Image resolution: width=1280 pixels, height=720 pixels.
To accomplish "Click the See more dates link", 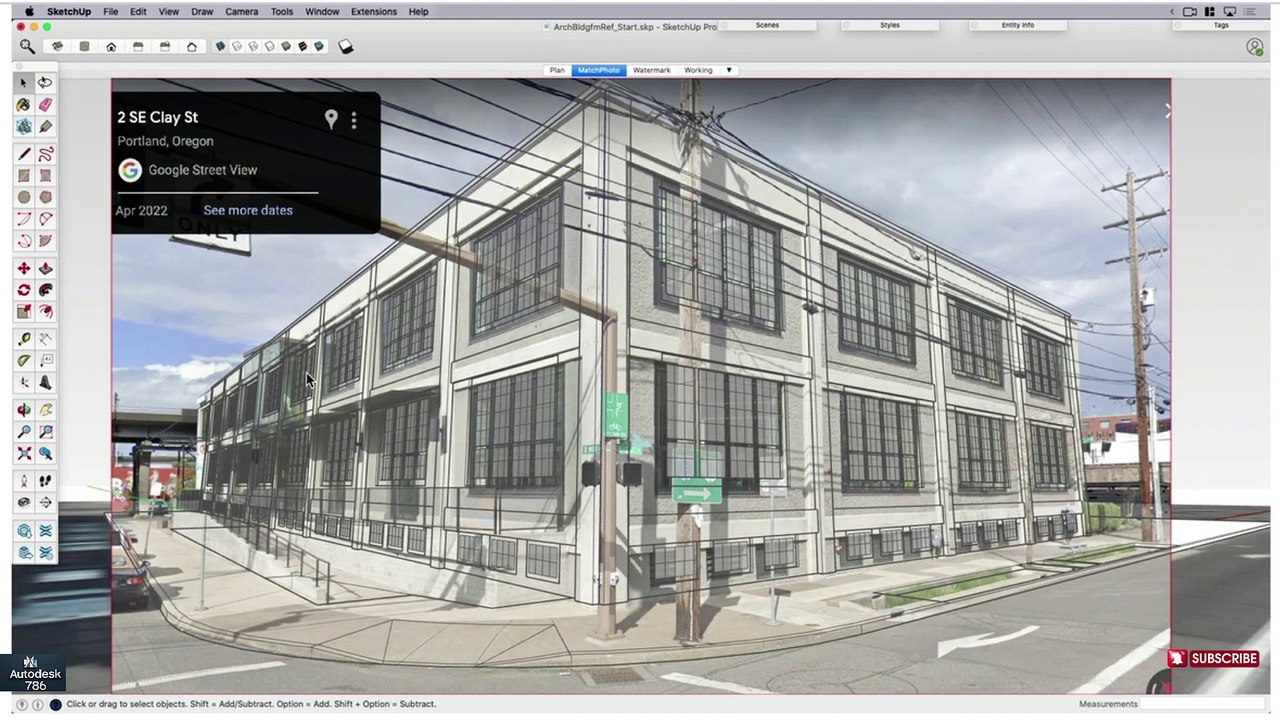I will click(x=248, y=210).
